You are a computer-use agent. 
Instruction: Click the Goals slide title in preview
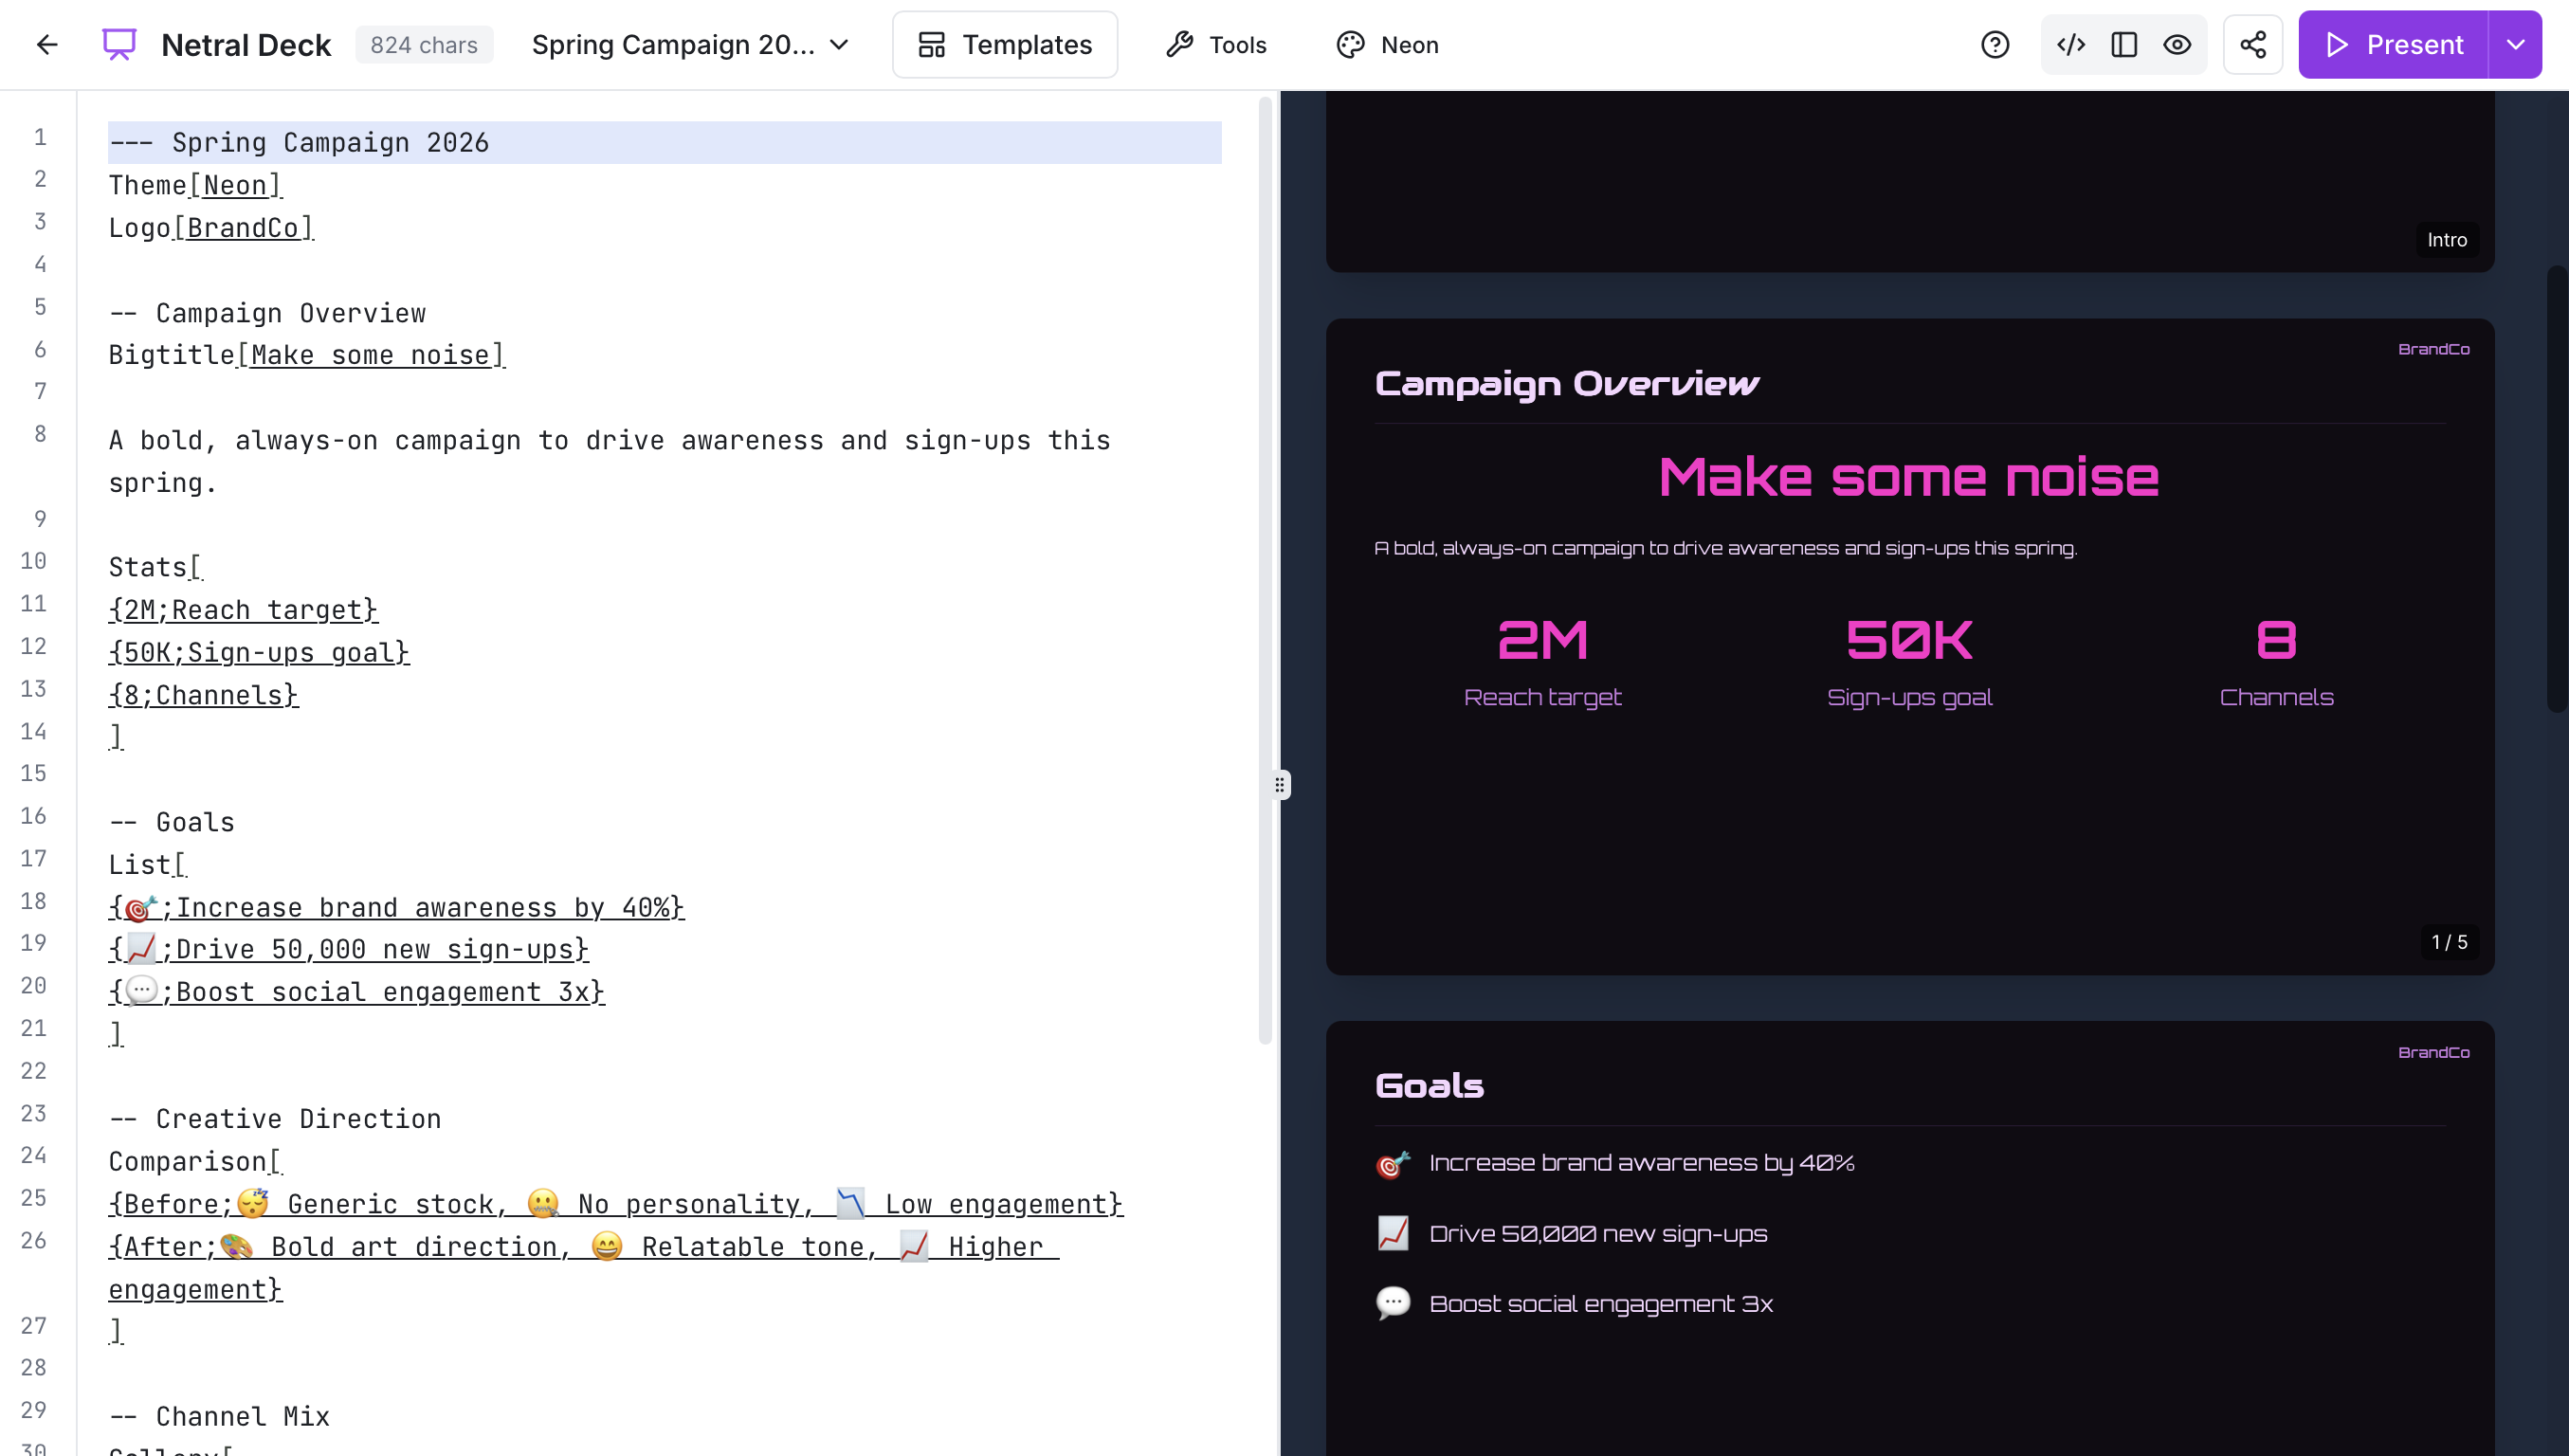1429,1086
